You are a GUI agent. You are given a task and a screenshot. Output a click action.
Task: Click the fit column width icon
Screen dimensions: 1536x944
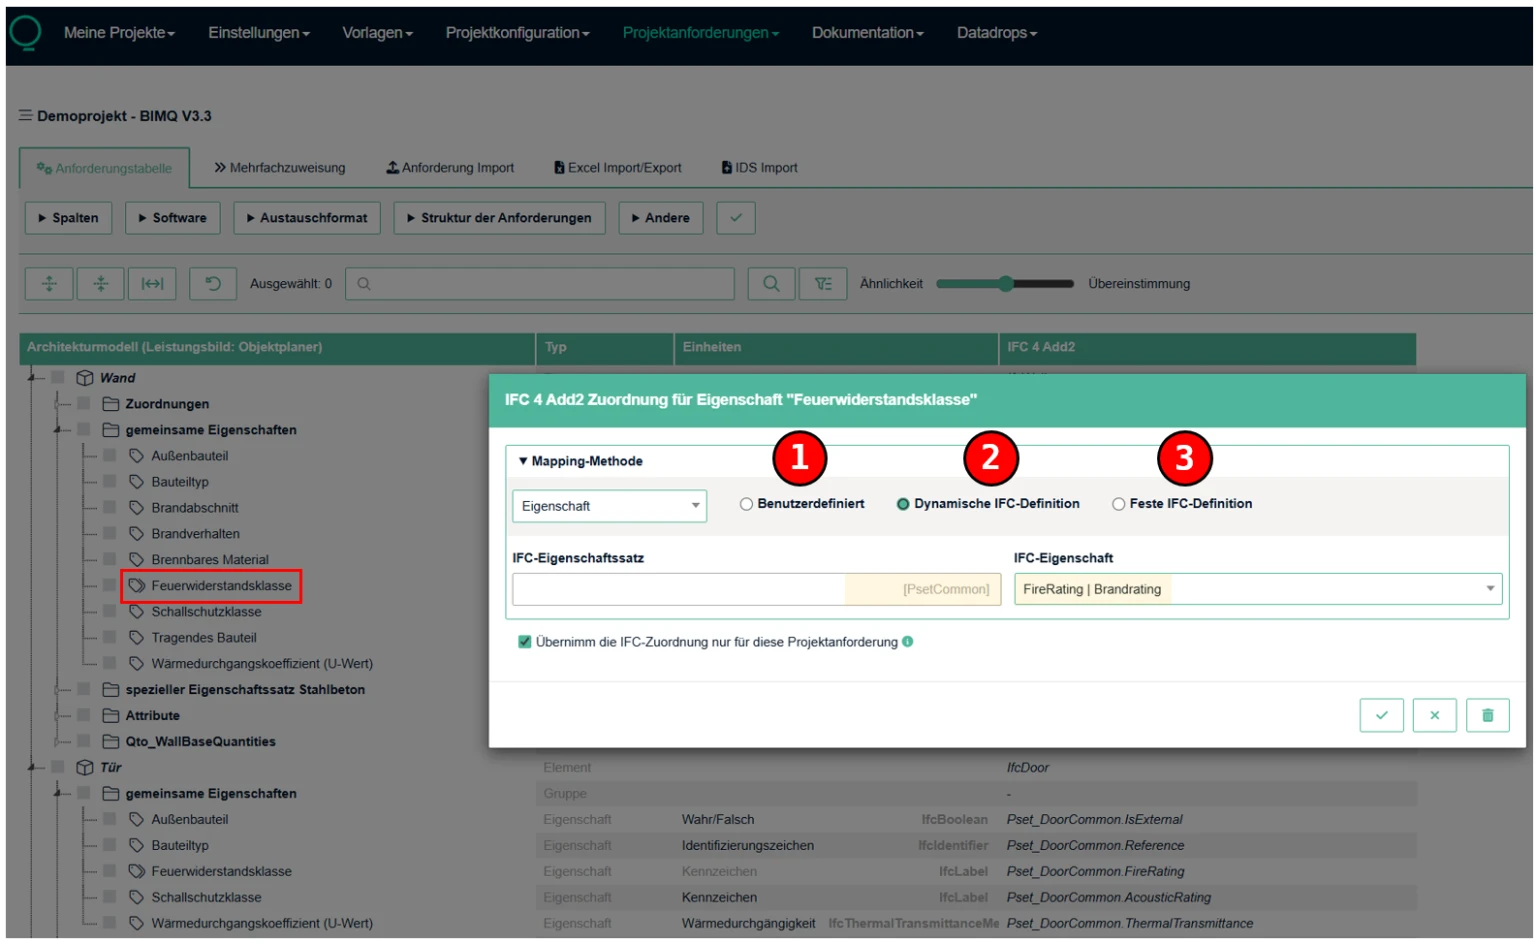[152, 284]
